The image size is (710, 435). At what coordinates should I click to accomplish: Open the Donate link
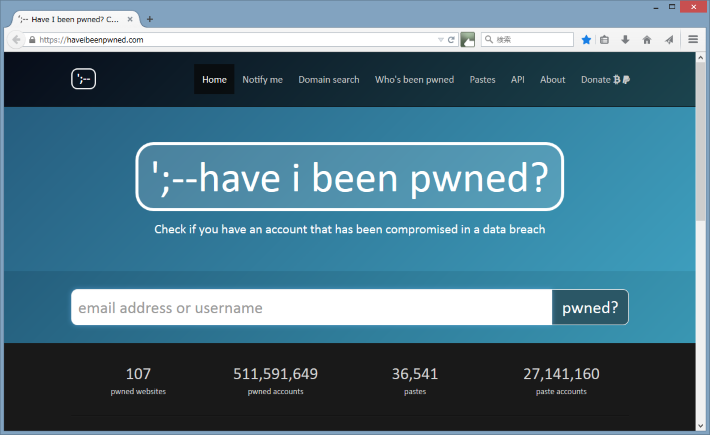(605, 80)
